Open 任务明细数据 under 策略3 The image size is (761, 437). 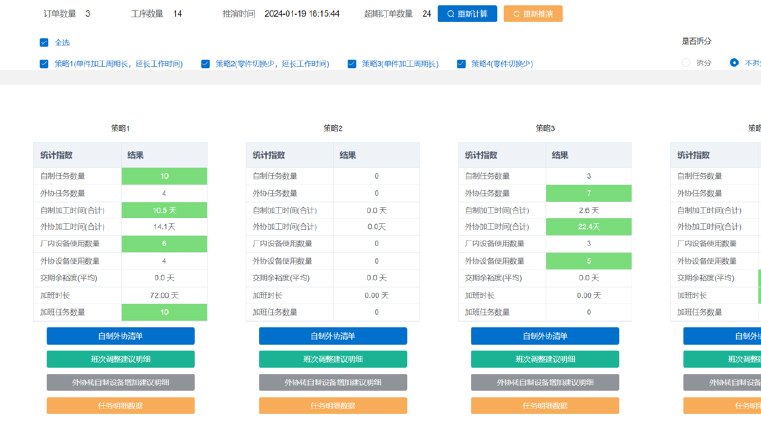click(545, 405)
